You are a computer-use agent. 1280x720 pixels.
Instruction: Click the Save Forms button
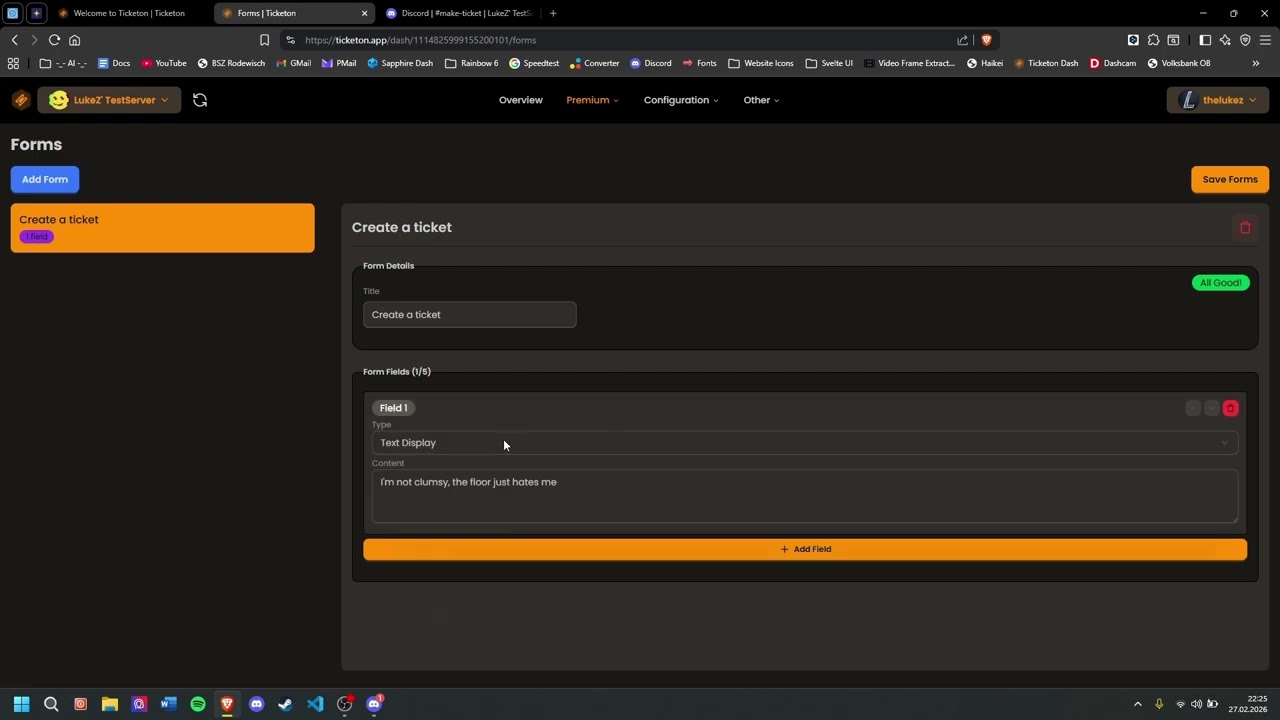click(x=1230, y=179)
